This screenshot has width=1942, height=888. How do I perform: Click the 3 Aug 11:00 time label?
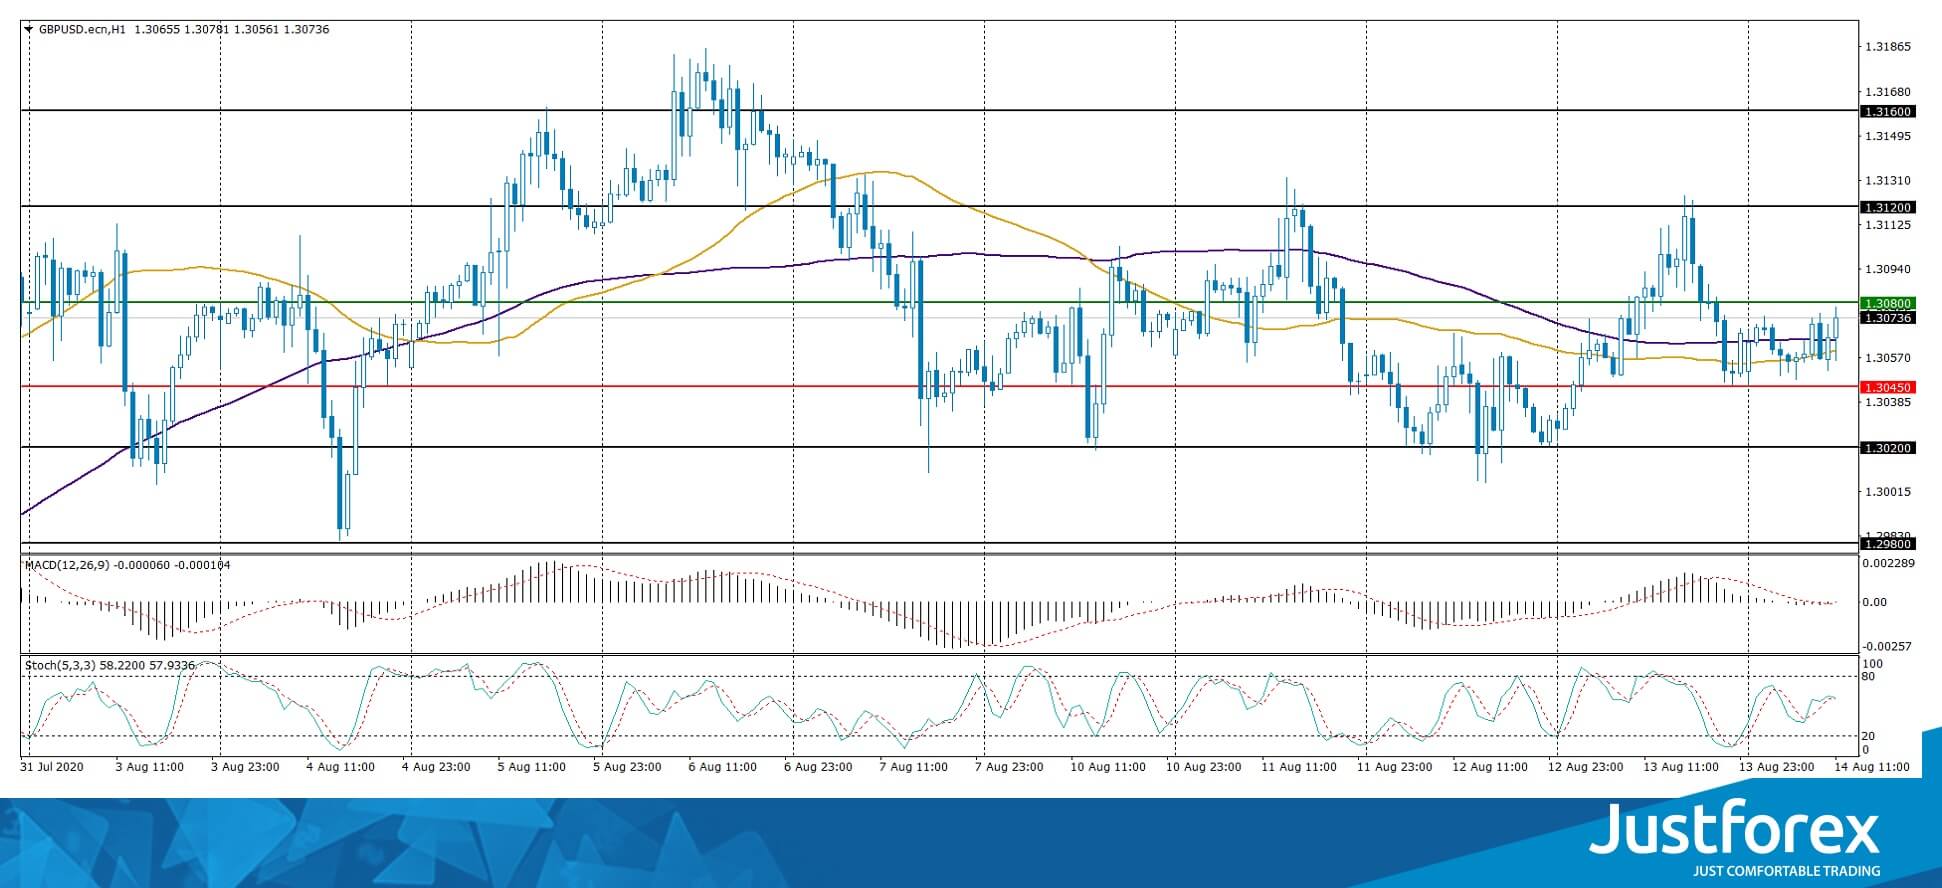click(x=150, y=767)
